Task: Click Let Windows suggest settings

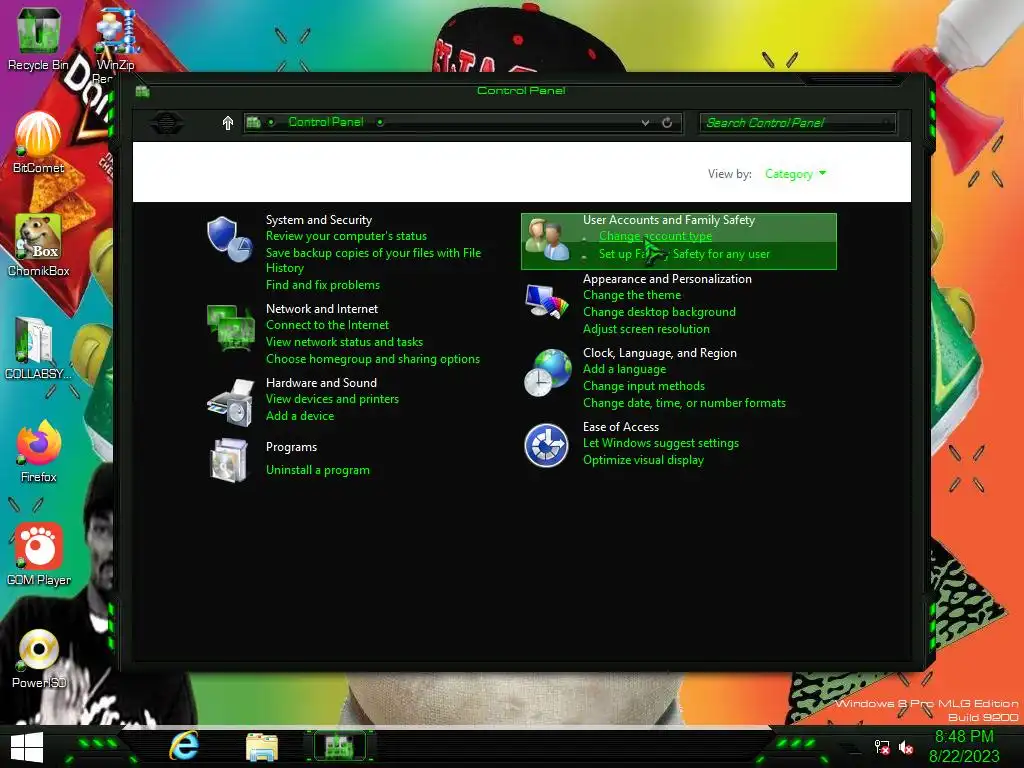Action: coord(661,443)
